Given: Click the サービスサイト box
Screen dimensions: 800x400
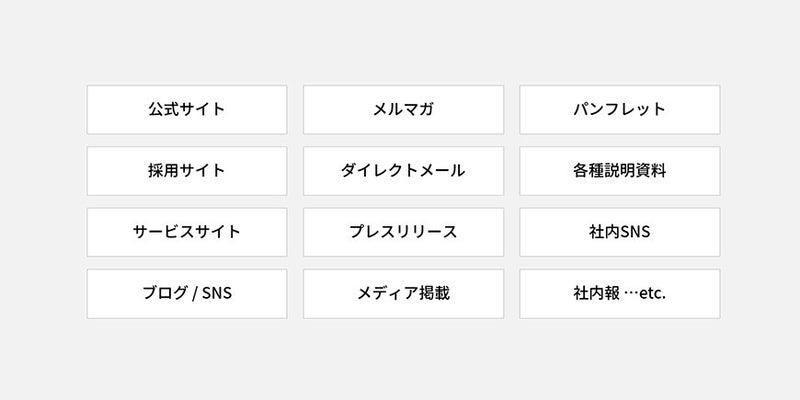Looking at the screenshot, I should 187,232.
